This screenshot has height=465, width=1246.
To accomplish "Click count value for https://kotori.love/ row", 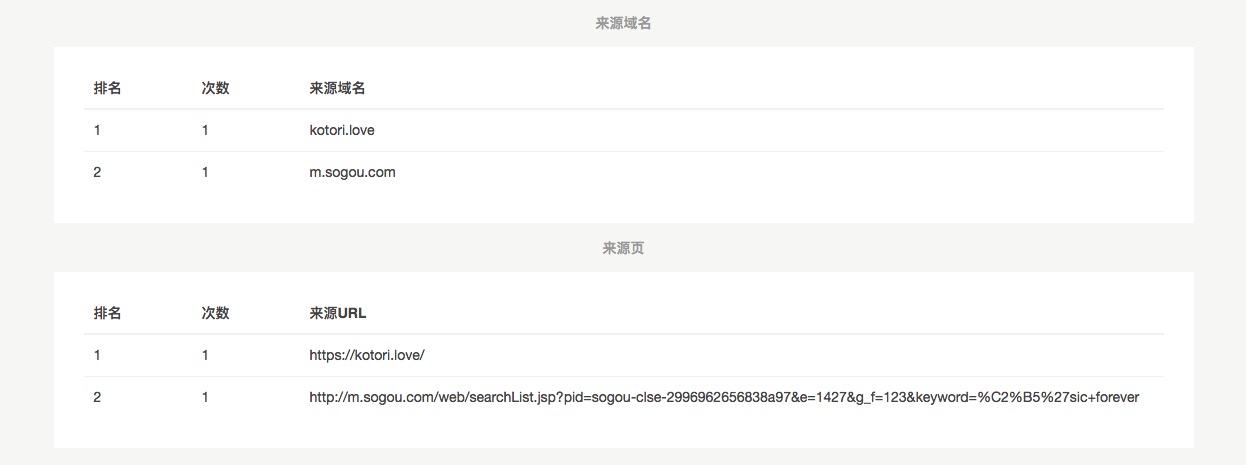I will tap(205, 355).
